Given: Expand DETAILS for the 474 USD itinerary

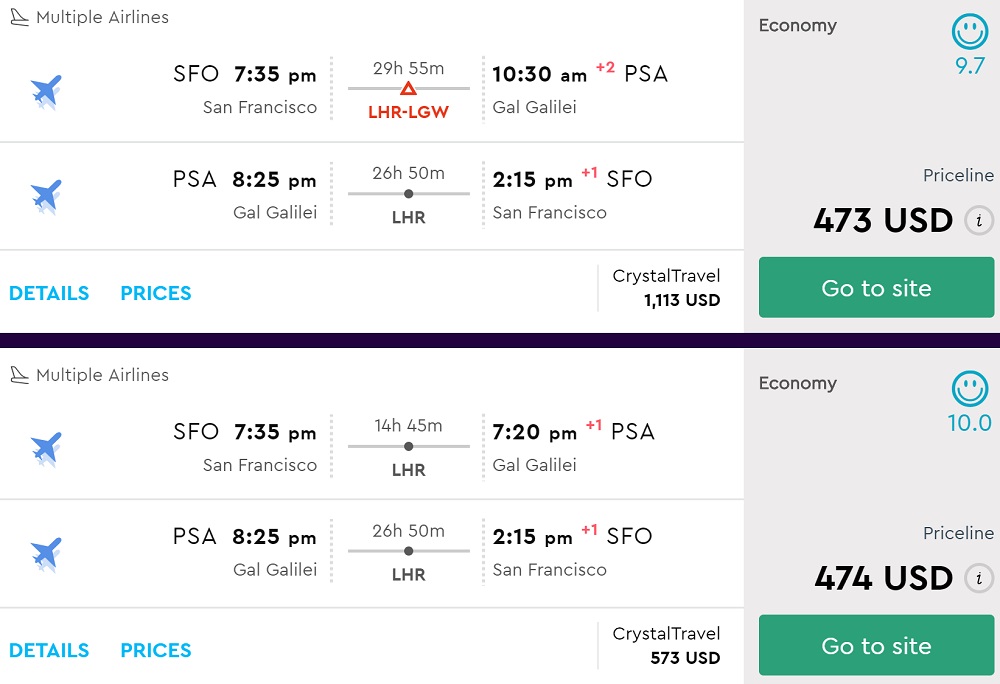Looking at the screenshot, I should pyautogui.click(x=49, y=650).
